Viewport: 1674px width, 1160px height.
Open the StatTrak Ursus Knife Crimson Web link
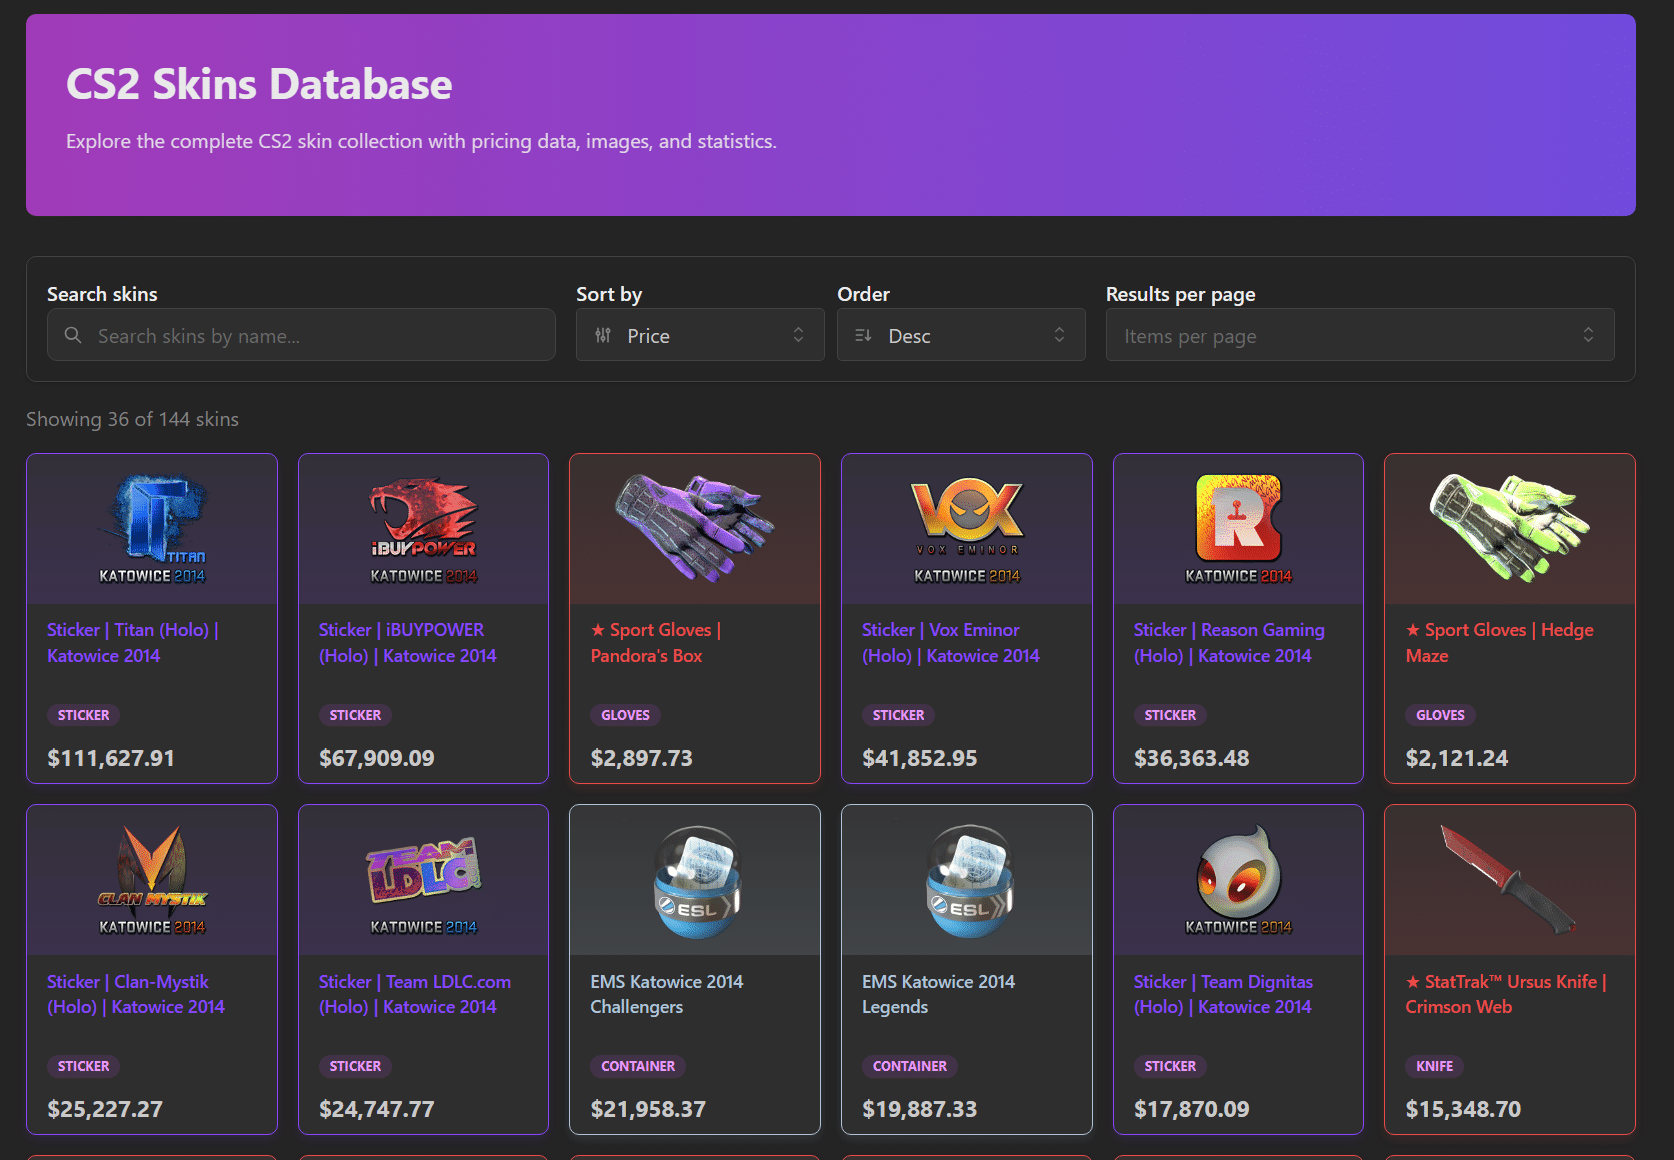click(1506, 994)
